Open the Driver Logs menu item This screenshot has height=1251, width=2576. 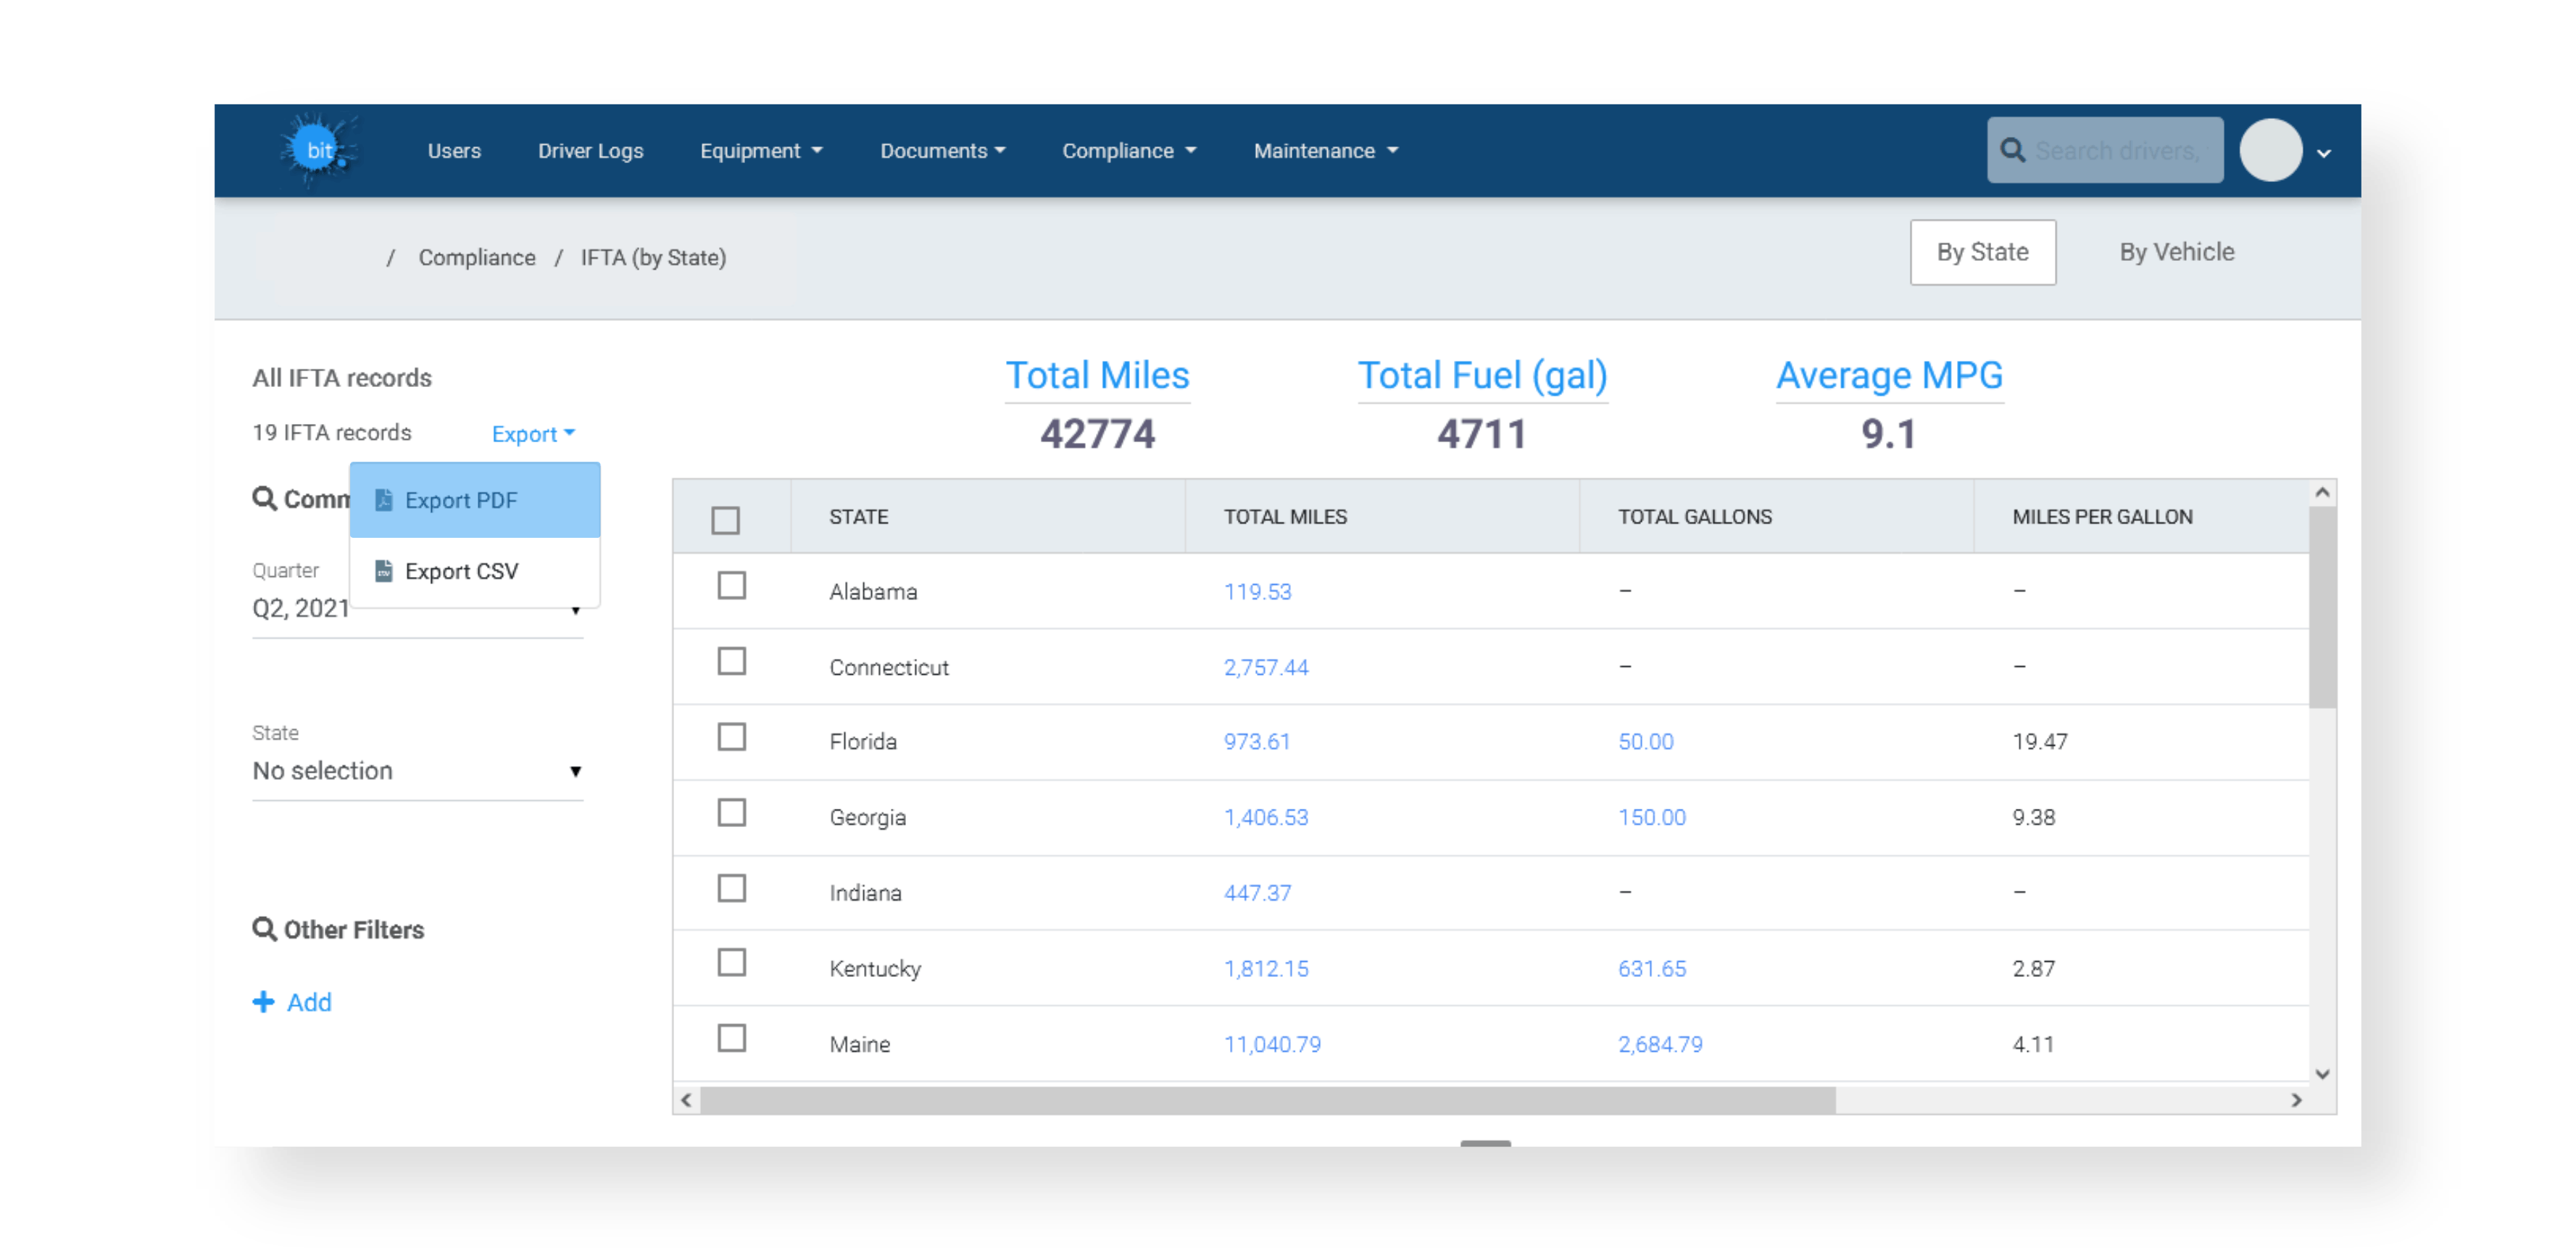pyautogui.click(x=590, y=151)
